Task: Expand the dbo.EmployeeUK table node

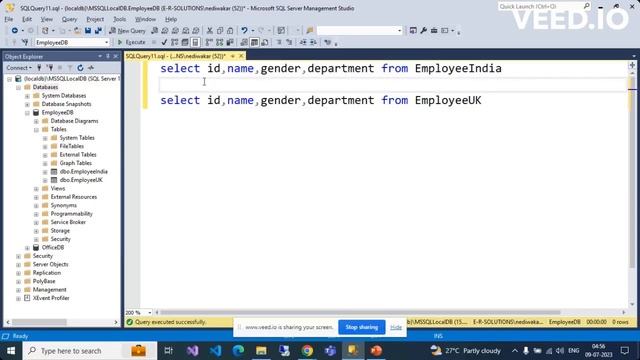Action: click(x=45, y=180)
